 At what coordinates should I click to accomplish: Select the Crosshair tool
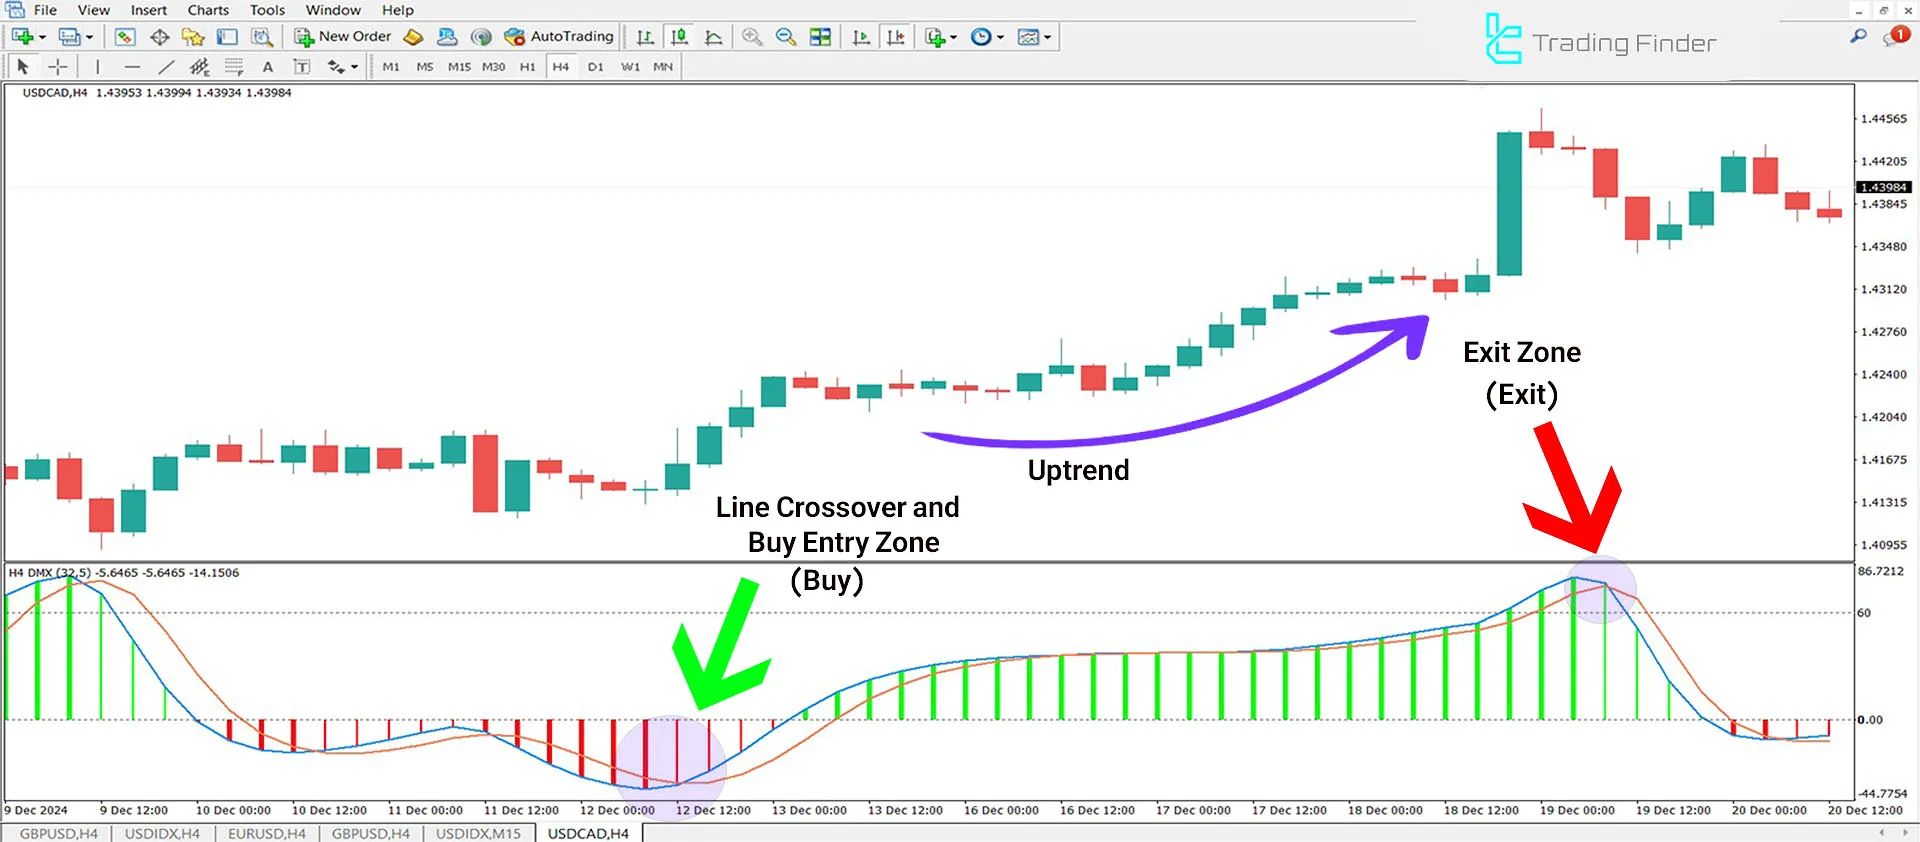point(58,67)
